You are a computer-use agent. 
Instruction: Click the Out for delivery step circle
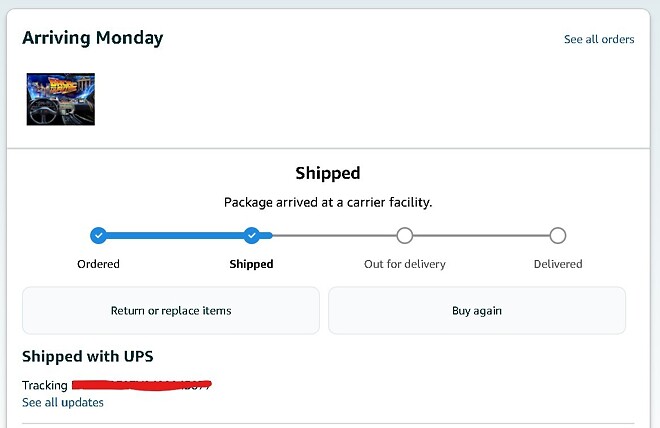[x=404, y=236]
